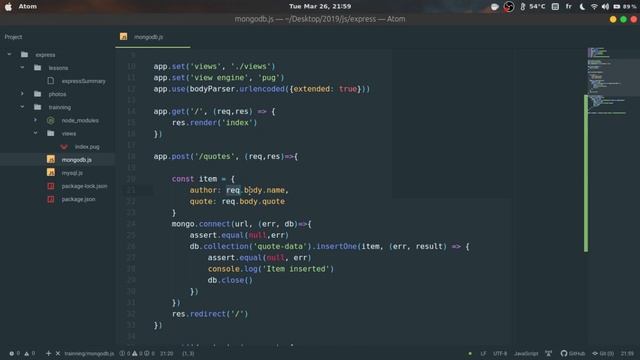Click the photos folder icon
Viewport: 640px width, 360px height.
[38, 94]
